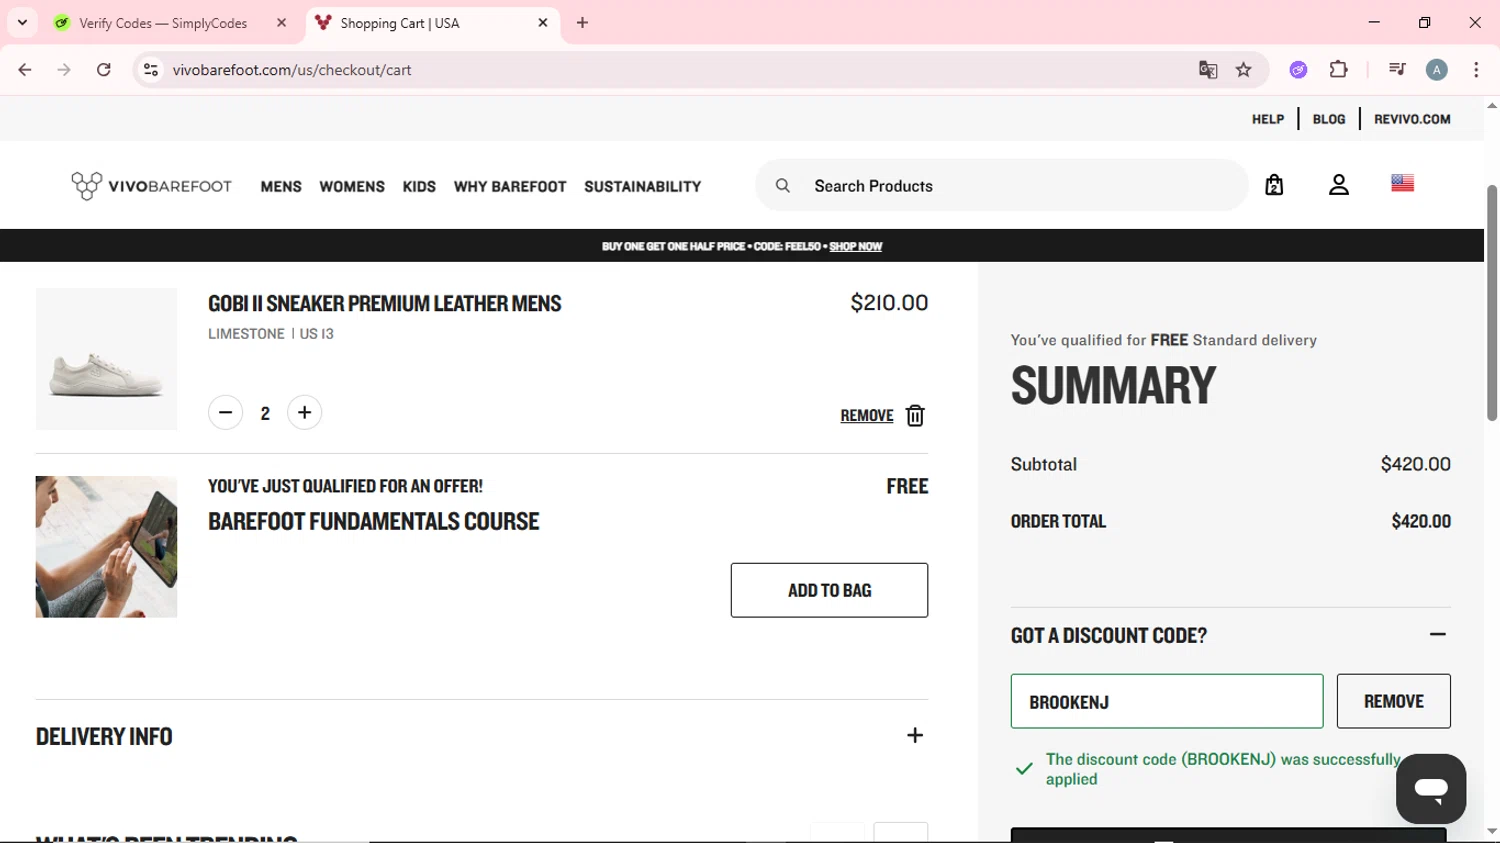Click the Vivobarefoot logo
Viewport: 1500px width, 843px height.
tap(151, 186)
